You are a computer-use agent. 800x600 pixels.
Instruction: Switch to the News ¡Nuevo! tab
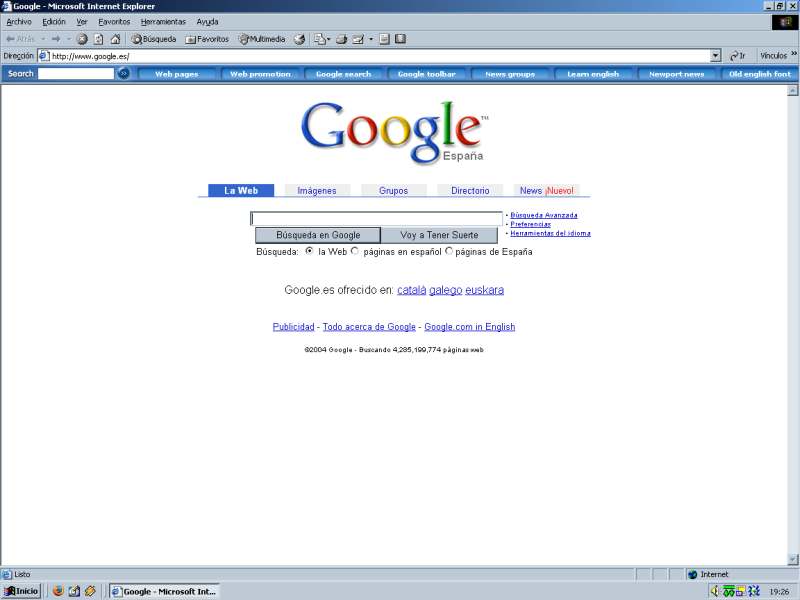[546, 190]
